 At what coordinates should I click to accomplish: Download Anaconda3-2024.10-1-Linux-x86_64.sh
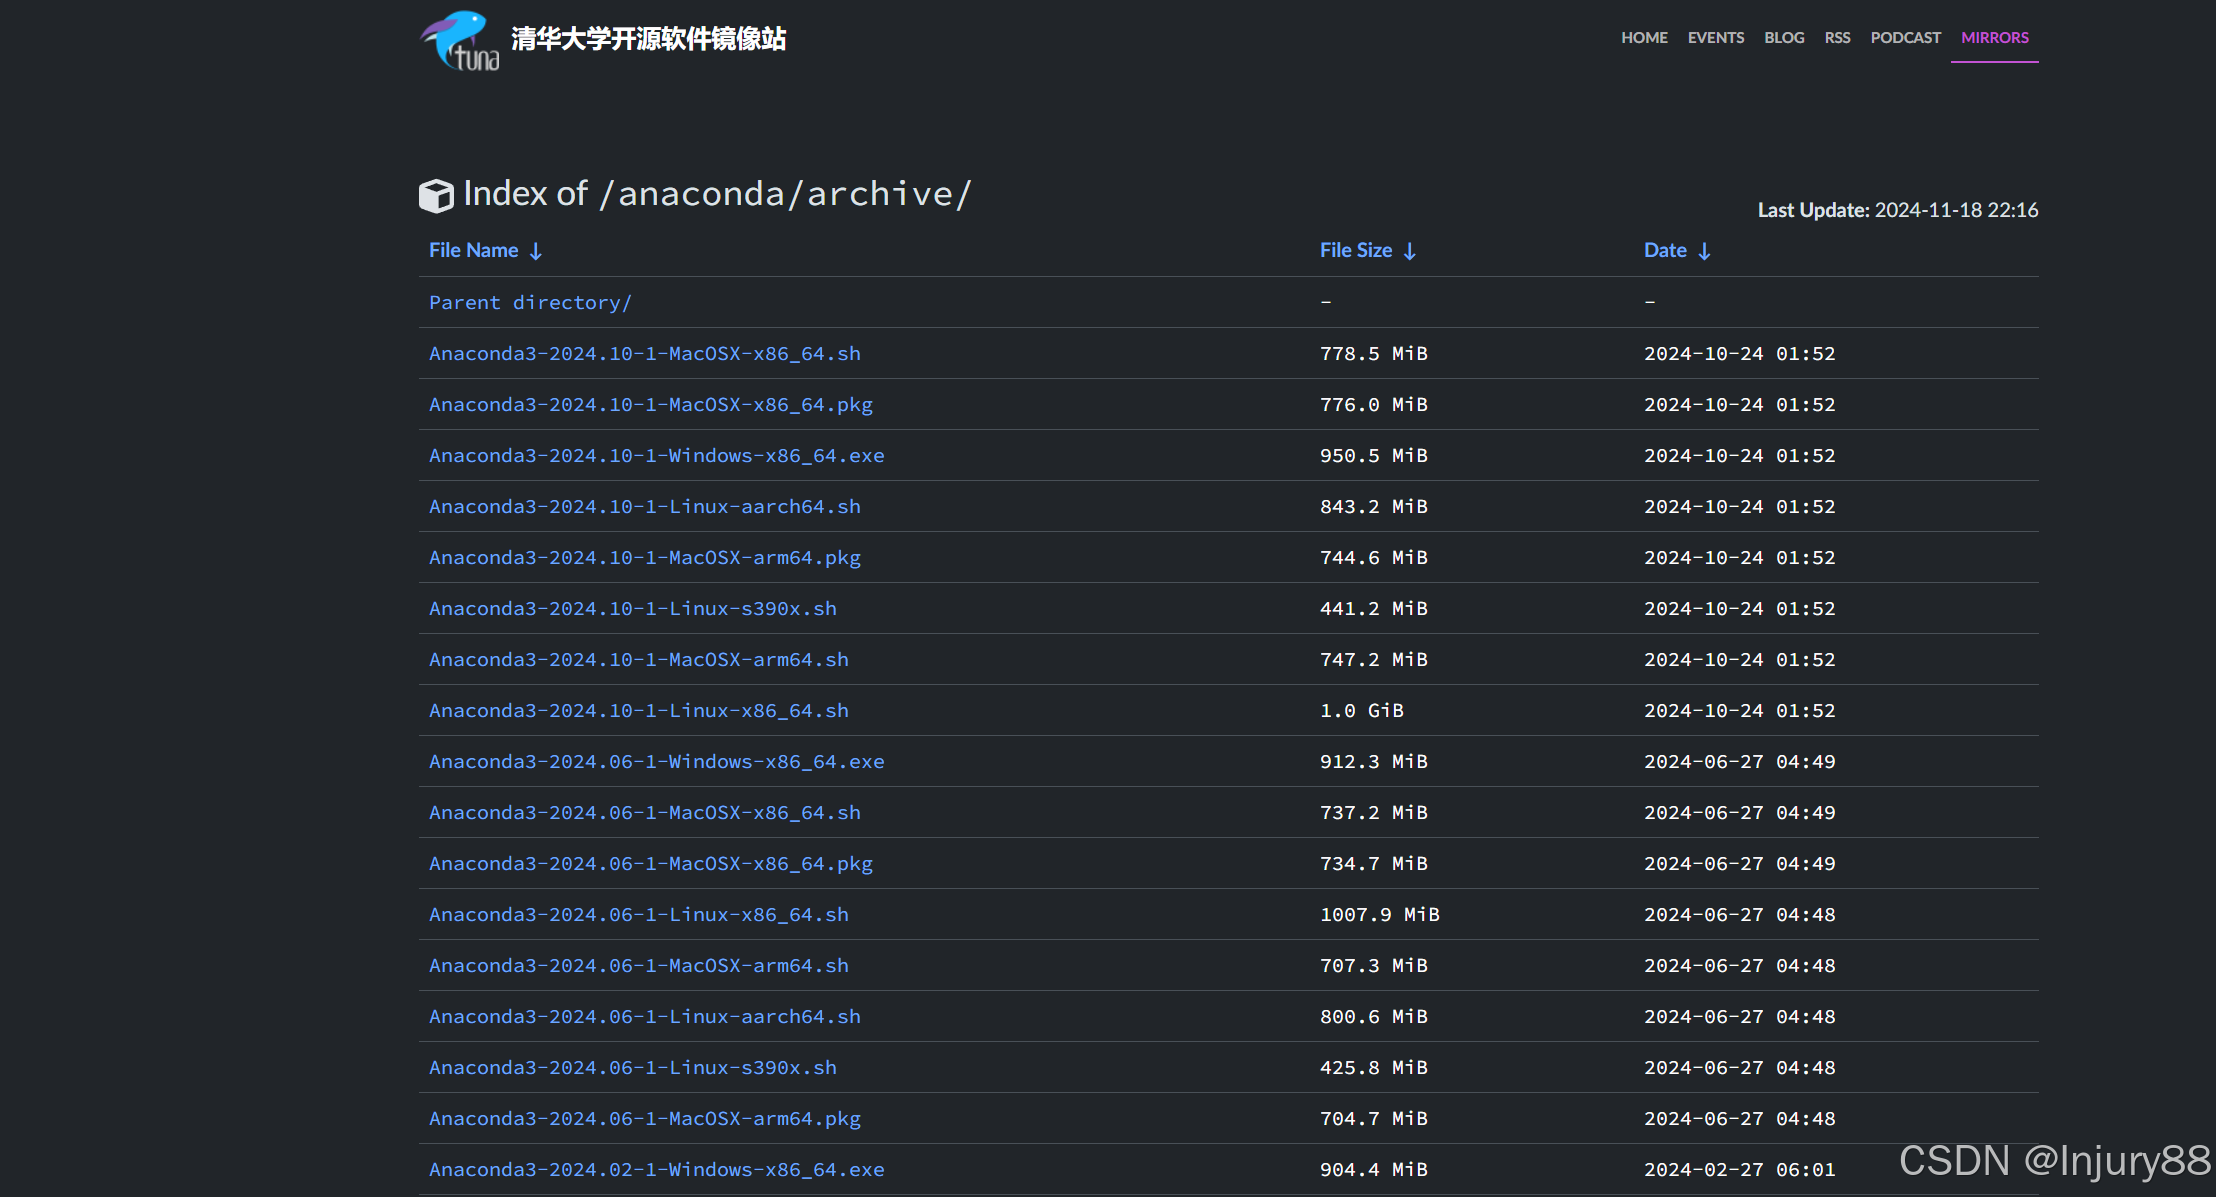click(639, 711)
